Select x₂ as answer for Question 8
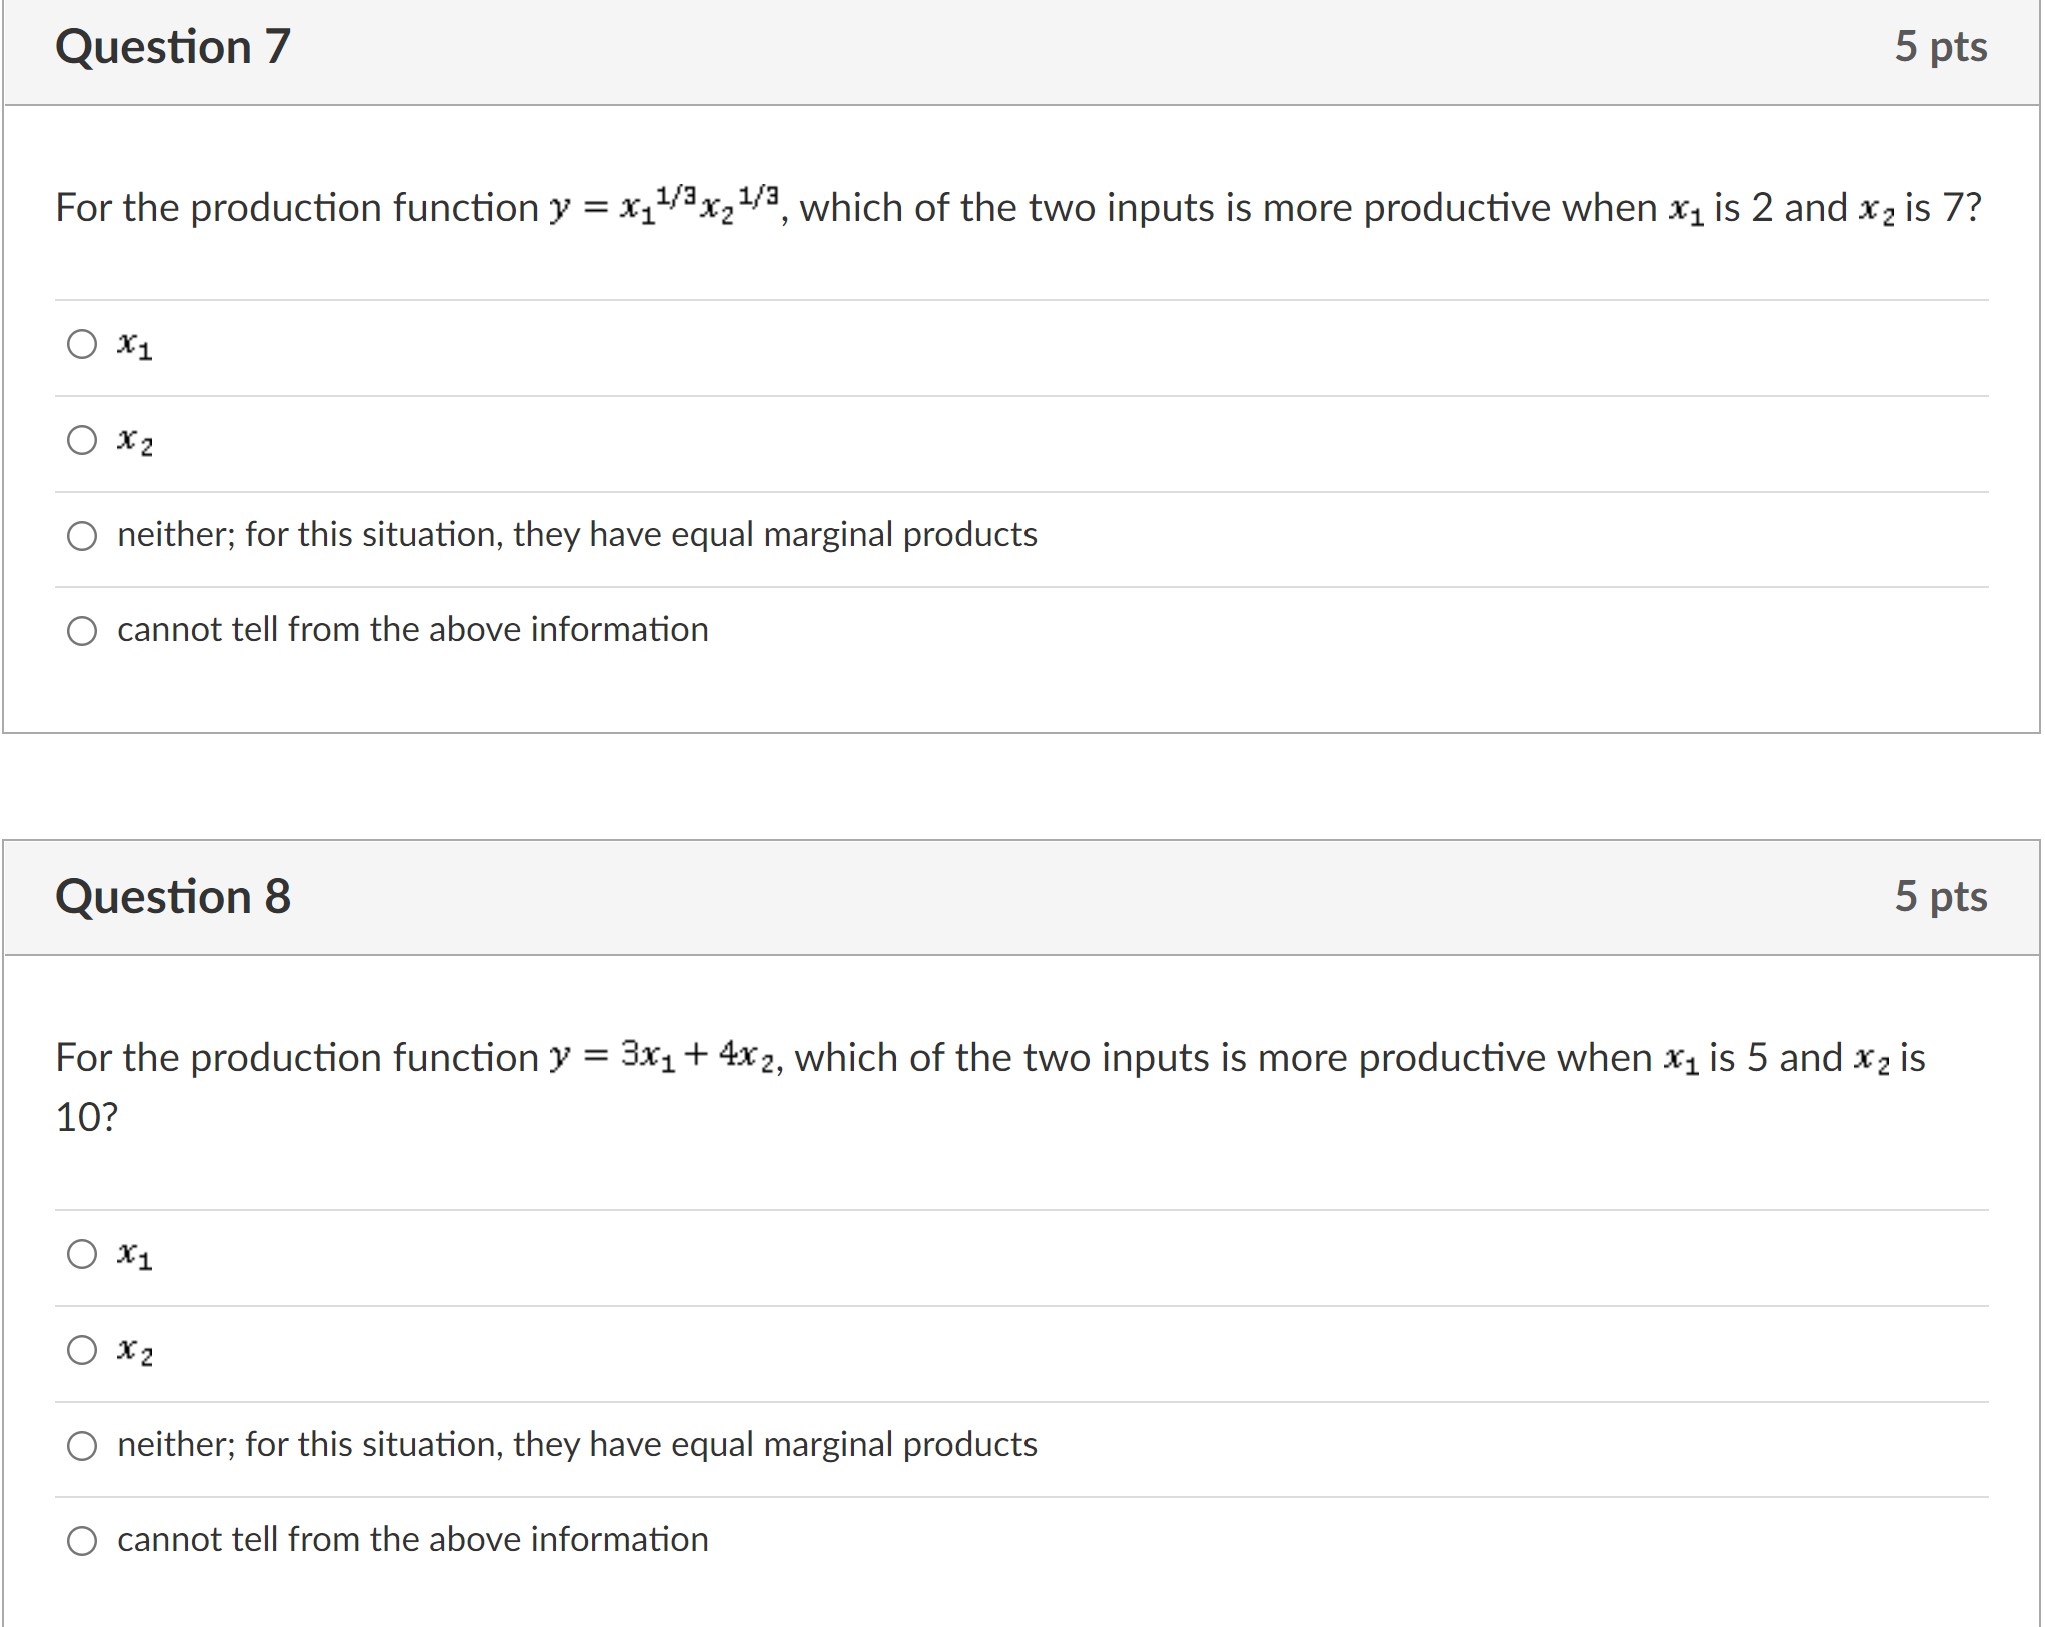The width and height of the screenshot is (2045, 1627). [82, 1350]
